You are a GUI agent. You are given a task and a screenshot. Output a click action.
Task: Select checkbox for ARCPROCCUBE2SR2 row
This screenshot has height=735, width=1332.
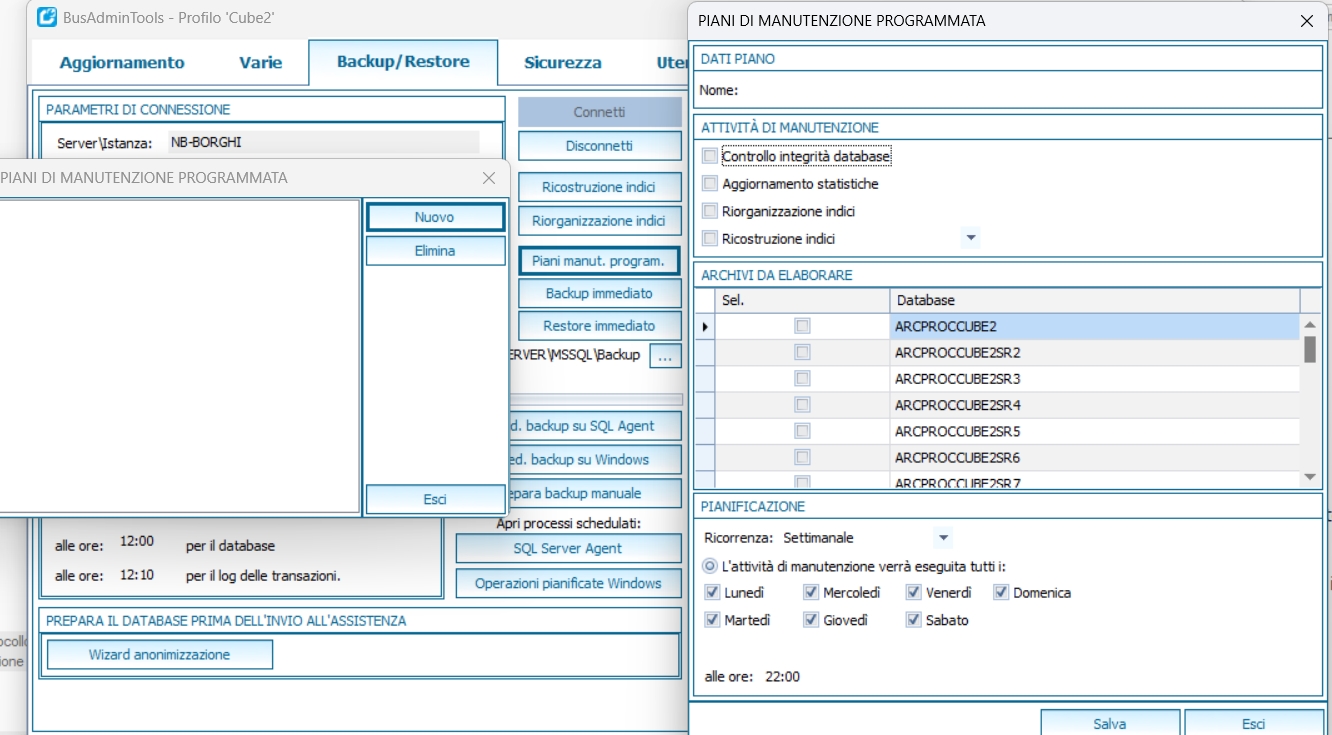(802, 352)
